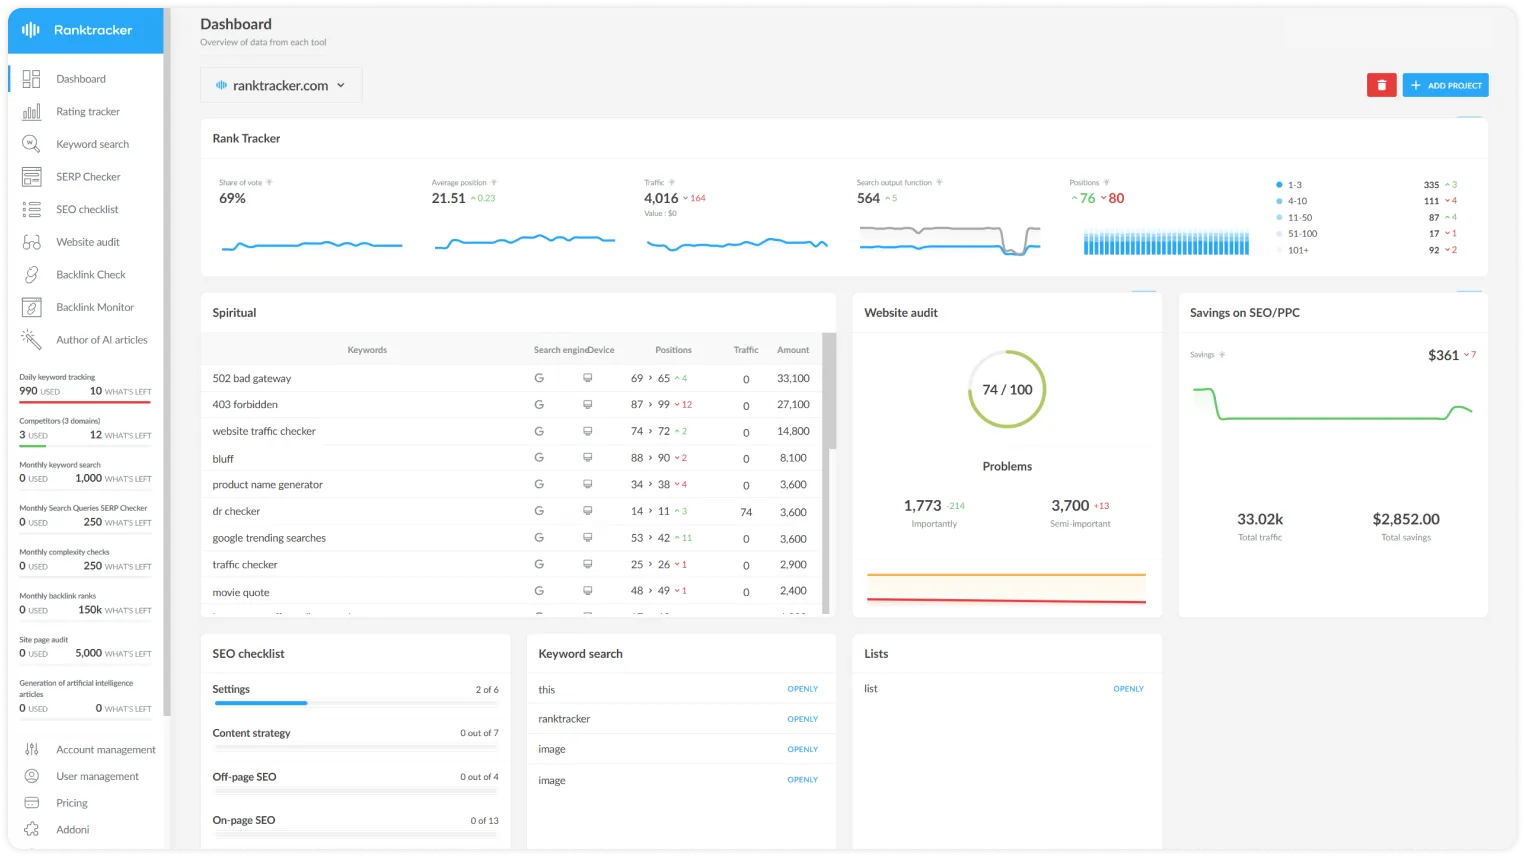The width and height of the screenshot is (1524, 857).
Task: Click the User management person icon
Action: pos(31,776)
